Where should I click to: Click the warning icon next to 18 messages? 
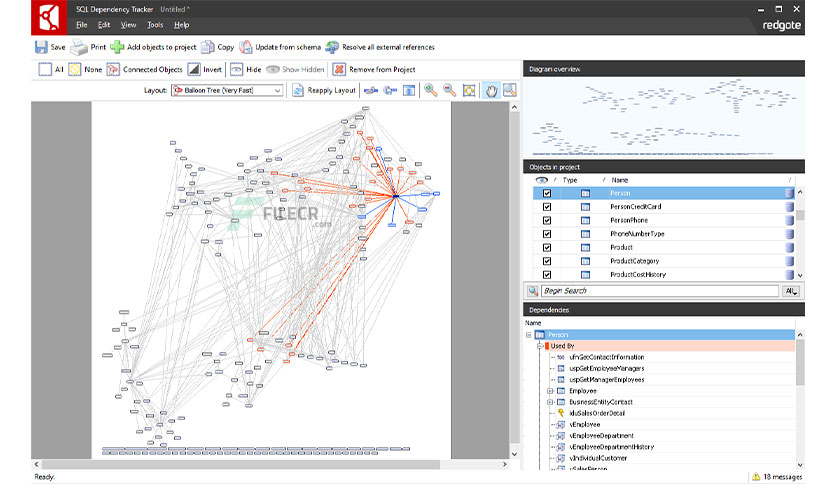[756, 477]
